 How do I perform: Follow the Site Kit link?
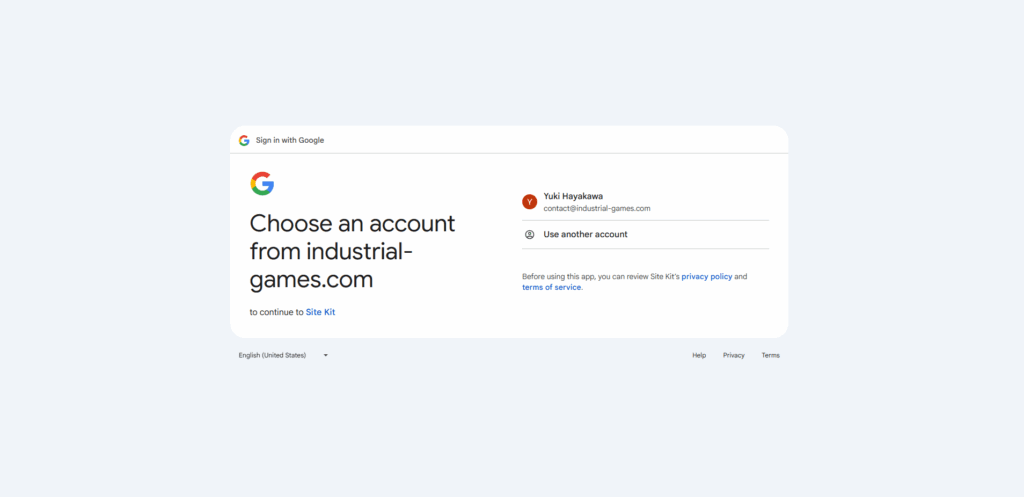[x=320, y=312]
